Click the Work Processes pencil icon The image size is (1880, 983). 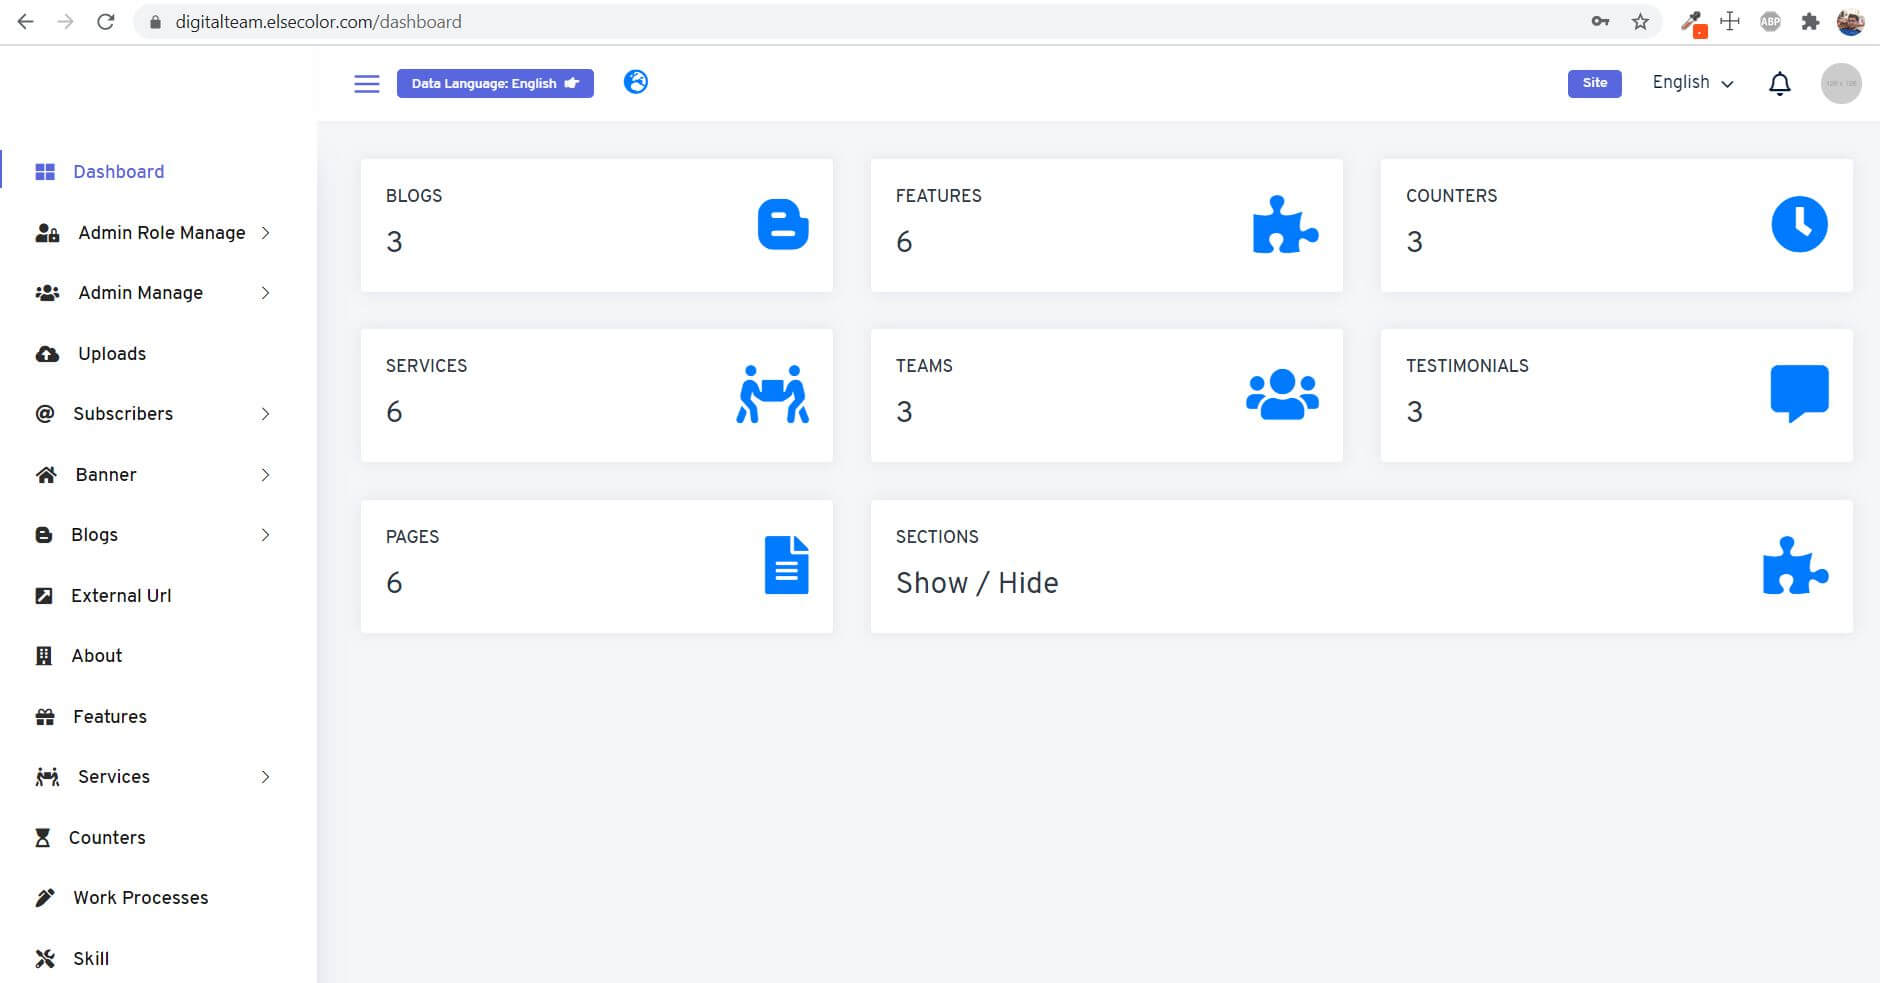point(44,897)
